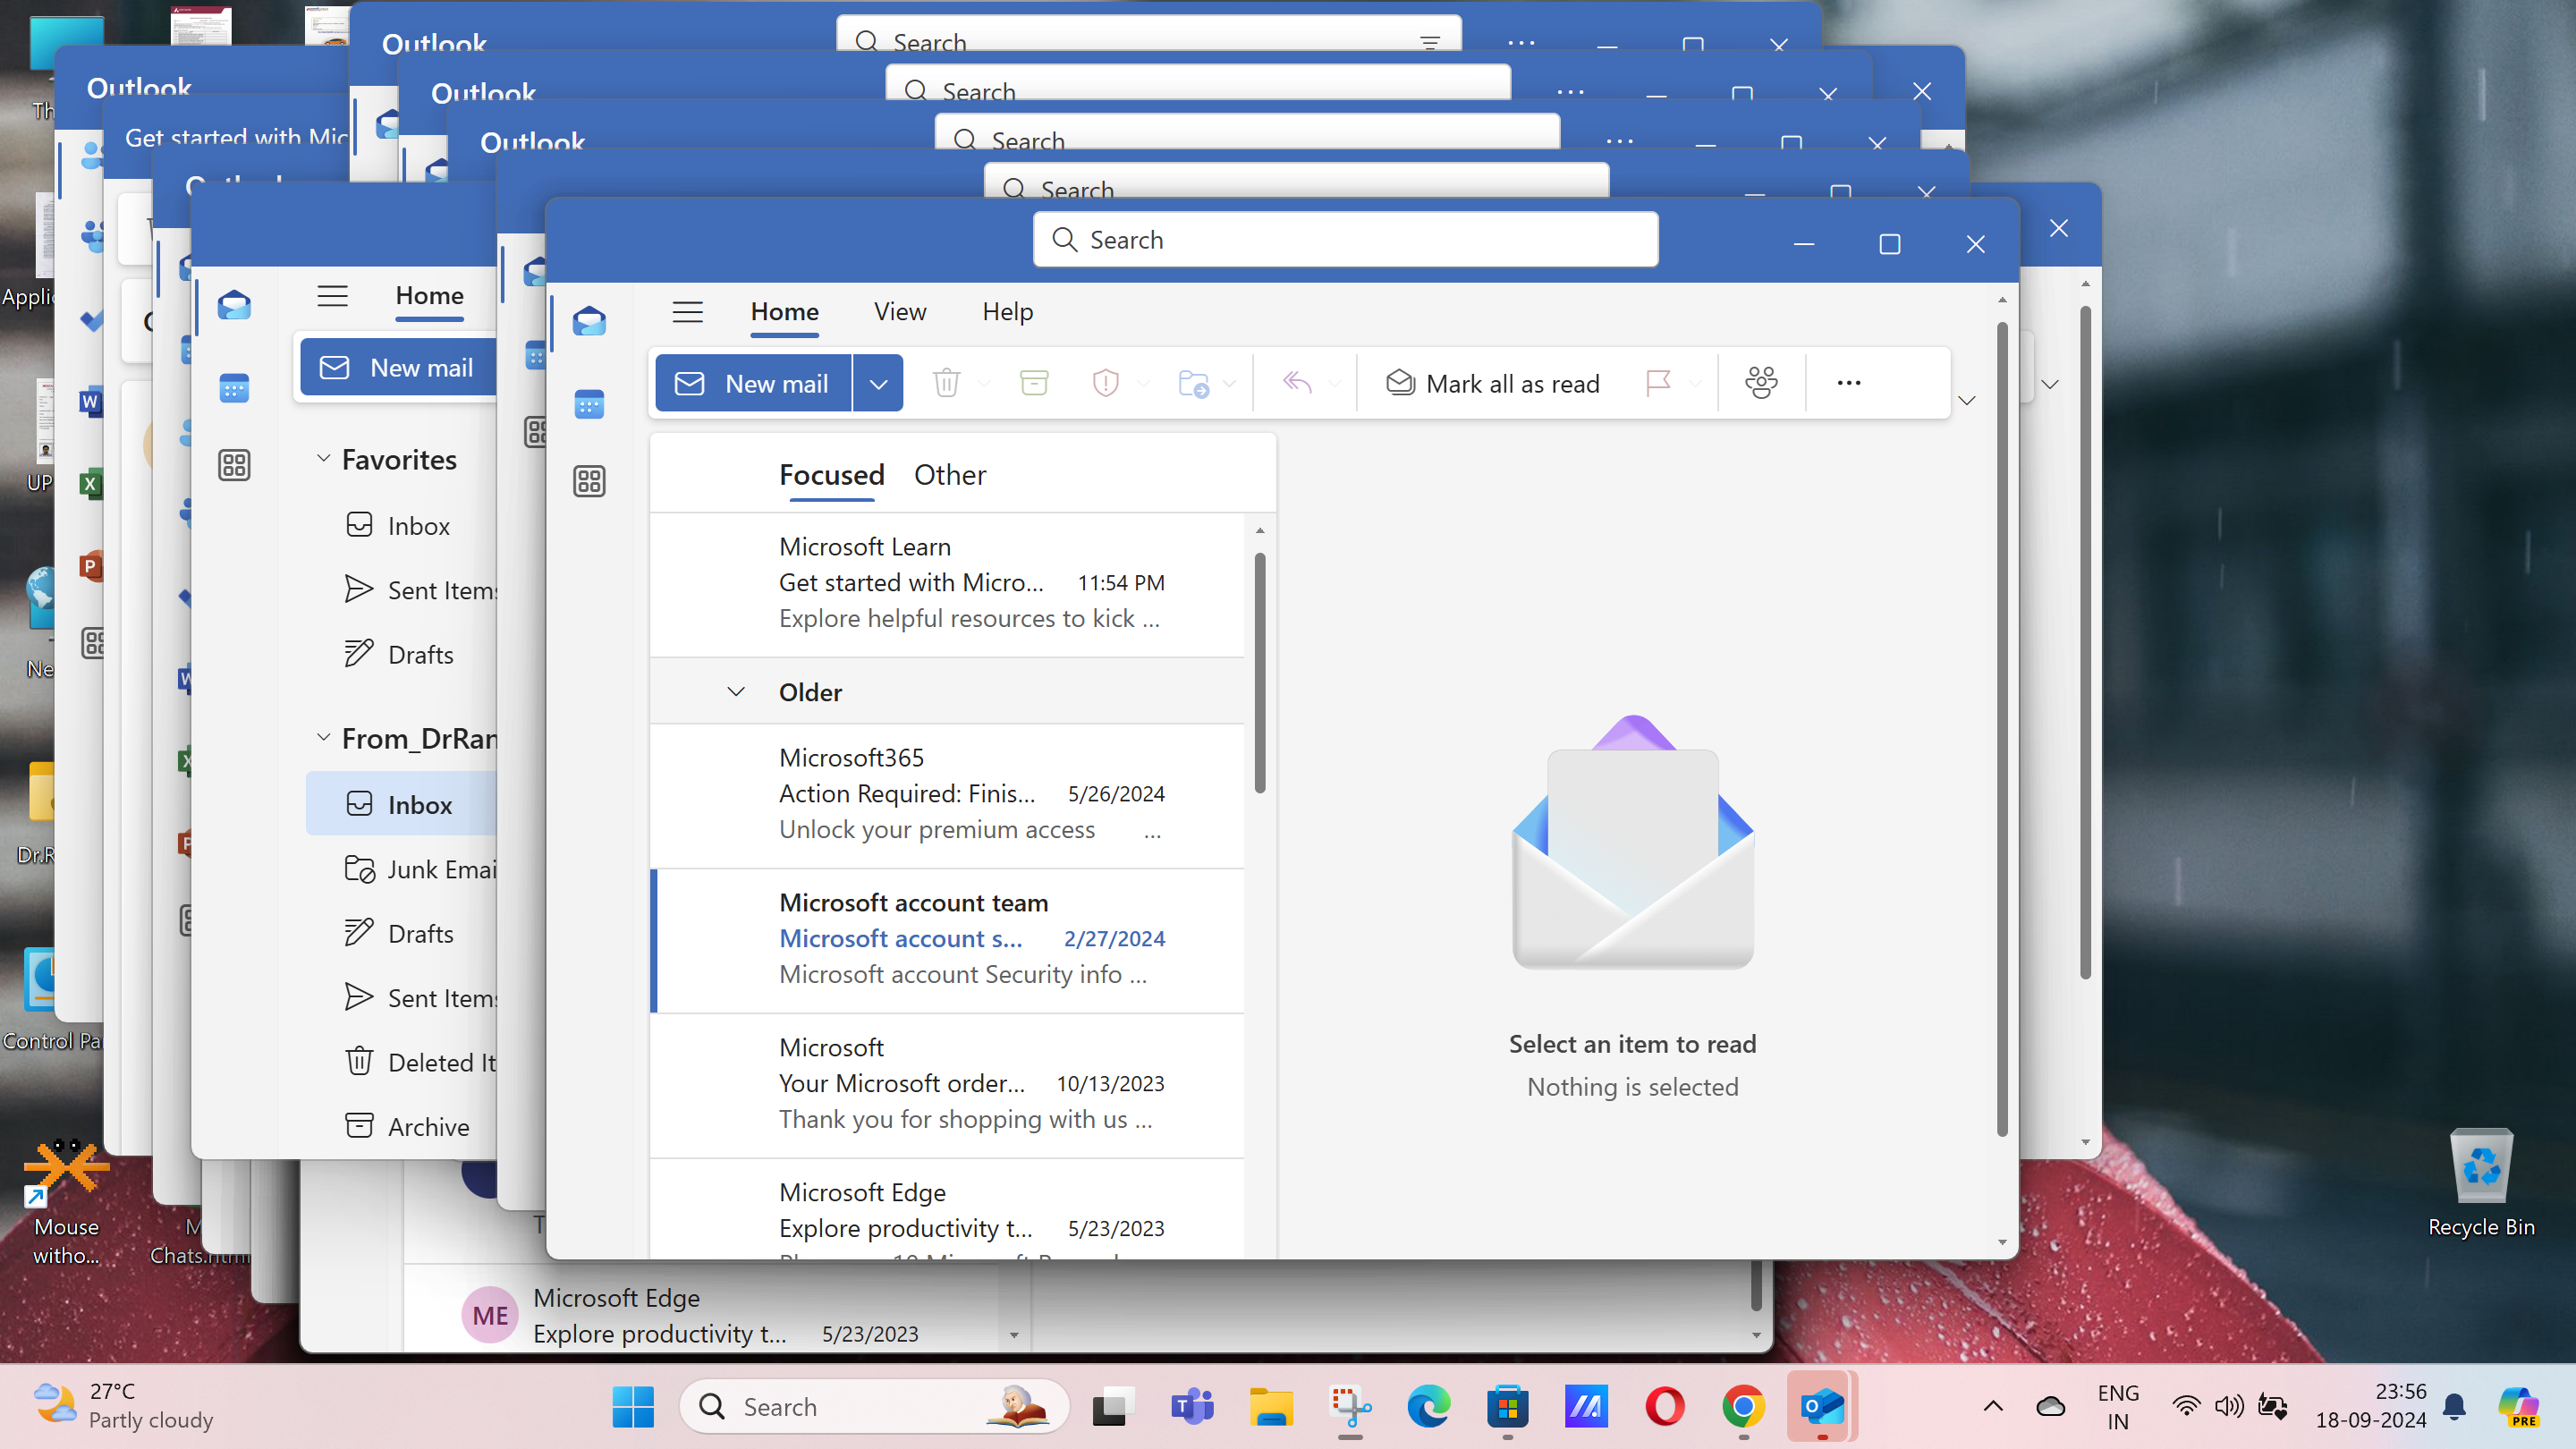This screenshot has height=1449, width=2576.
Task: Toggle hamburger menu in left Outlook window
Action: [x=332, y=296]
